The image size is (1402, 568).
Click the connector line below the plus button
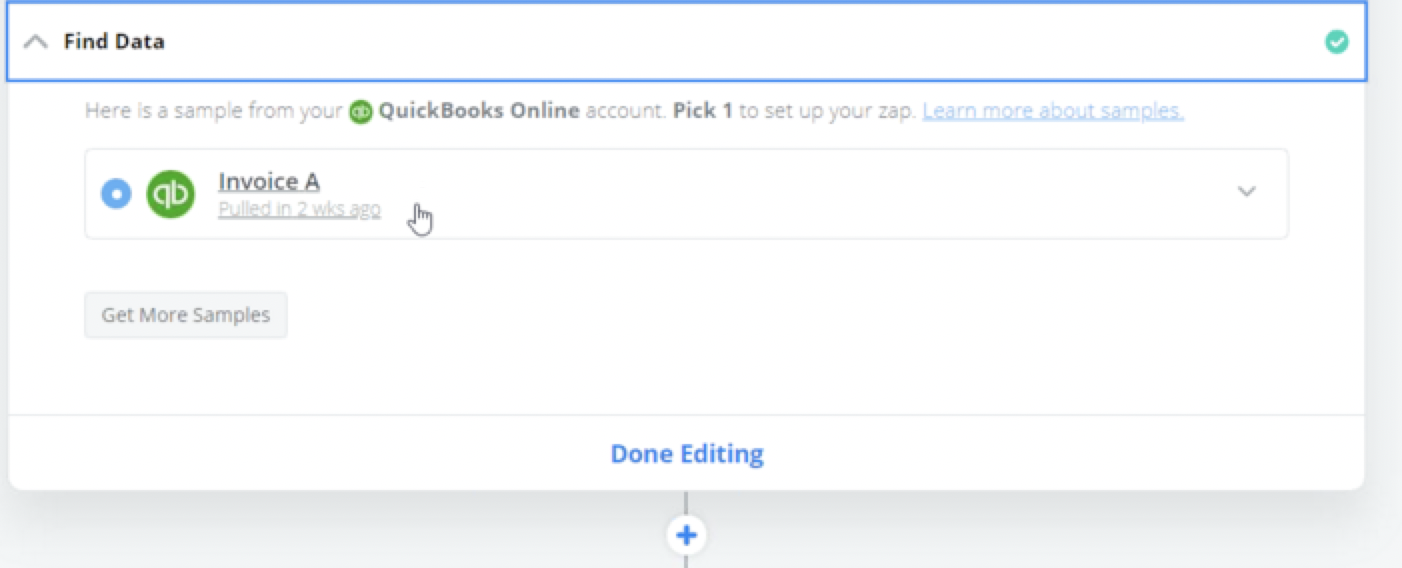click(x=686, y=561)
